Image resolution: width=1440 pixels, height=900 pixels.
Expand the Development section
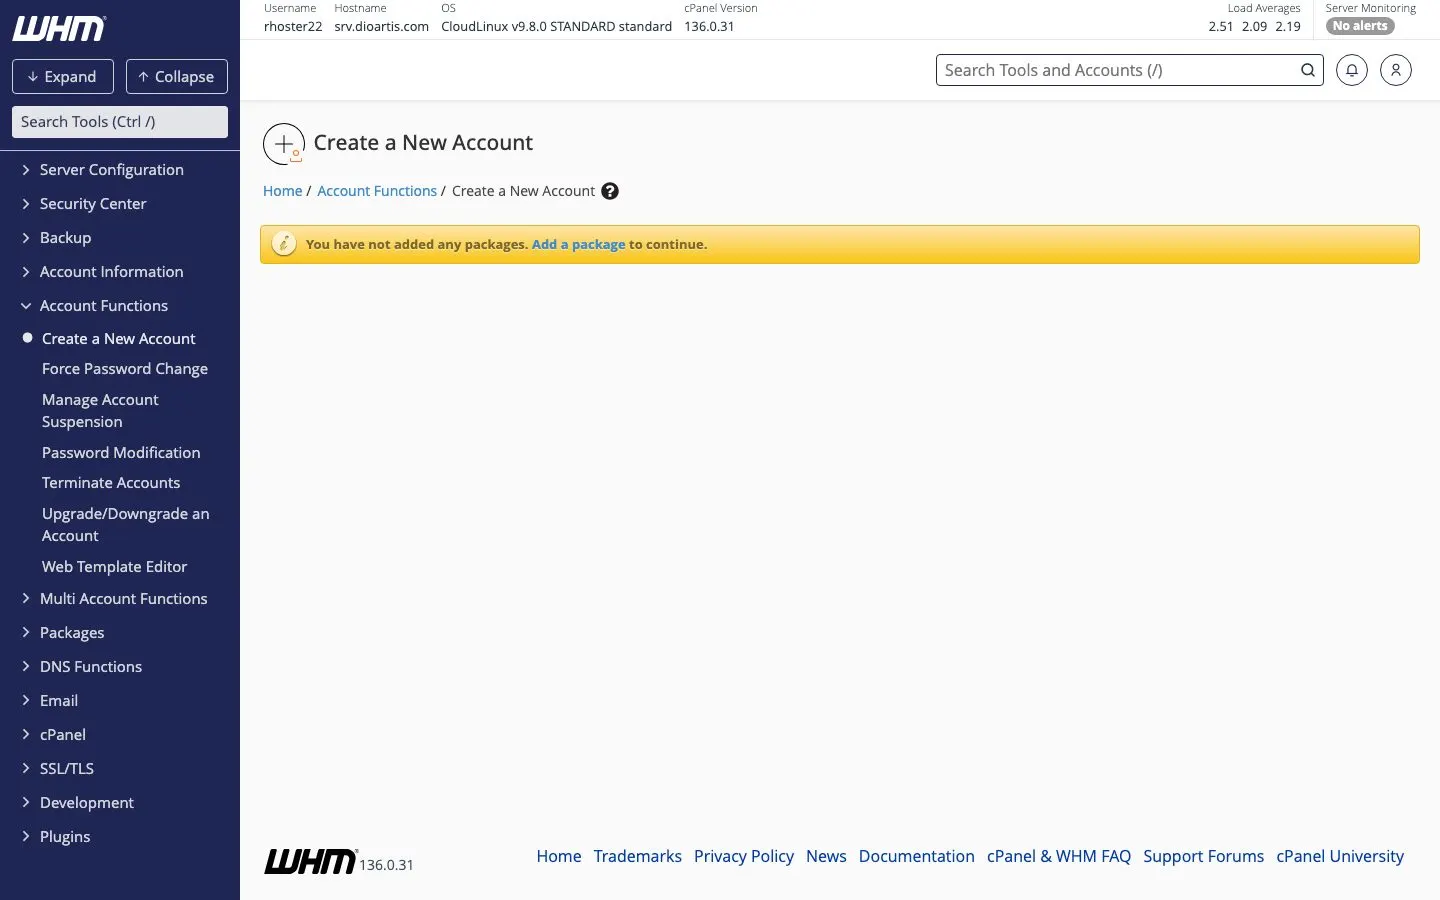[x=87, y=803]
